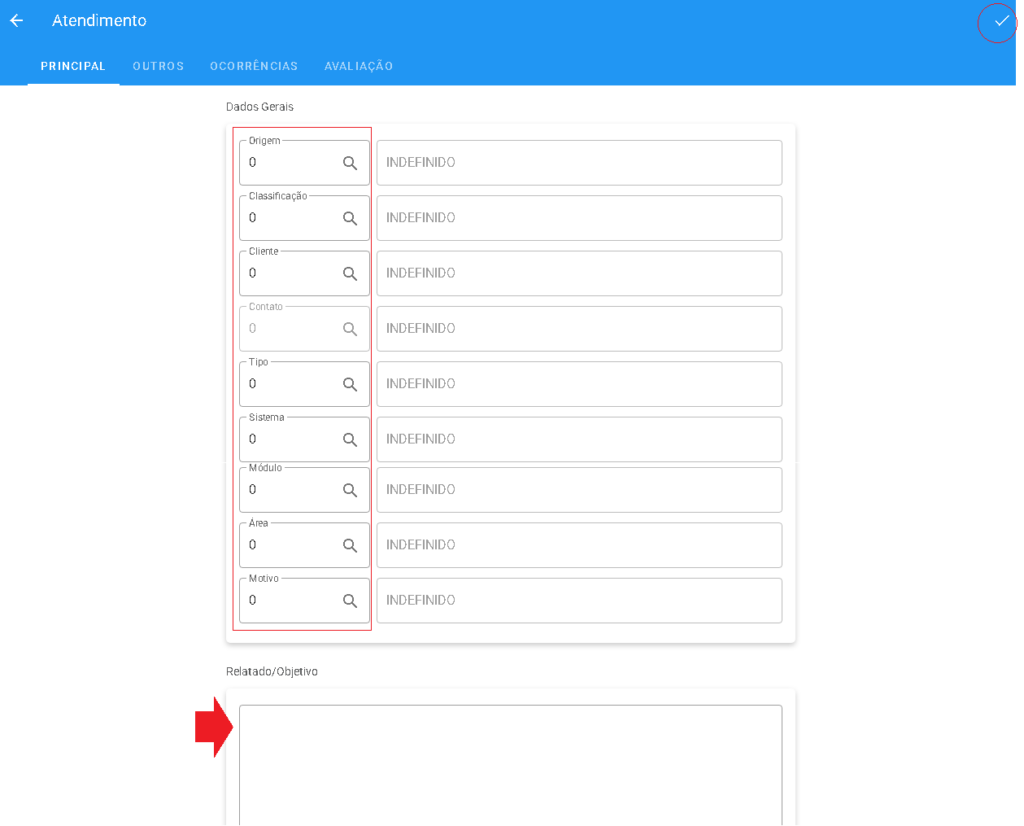Open the Tipo lookup search icon
This screenshot has width=1024, height=826.
(x=350, y=384)
